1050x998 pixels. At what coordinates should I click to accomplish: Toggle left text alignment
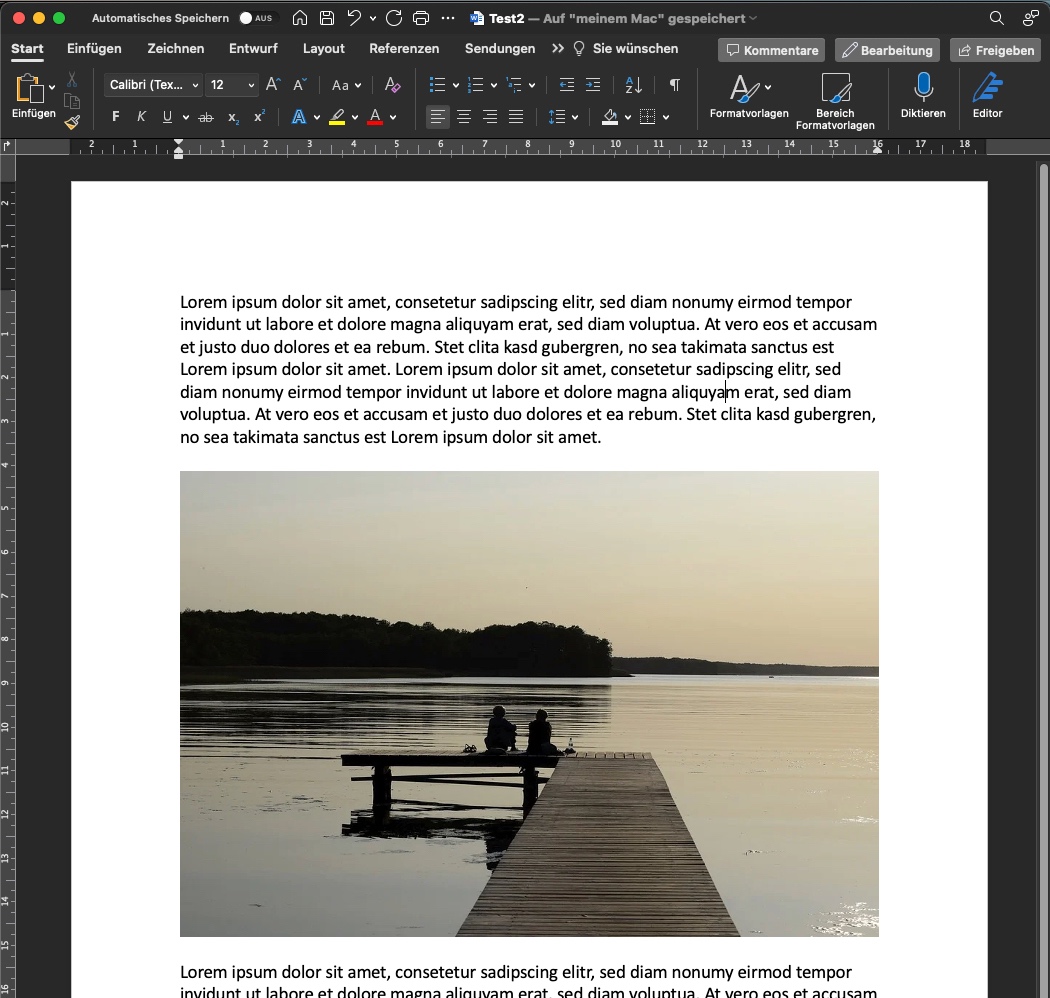coord(437,117)
